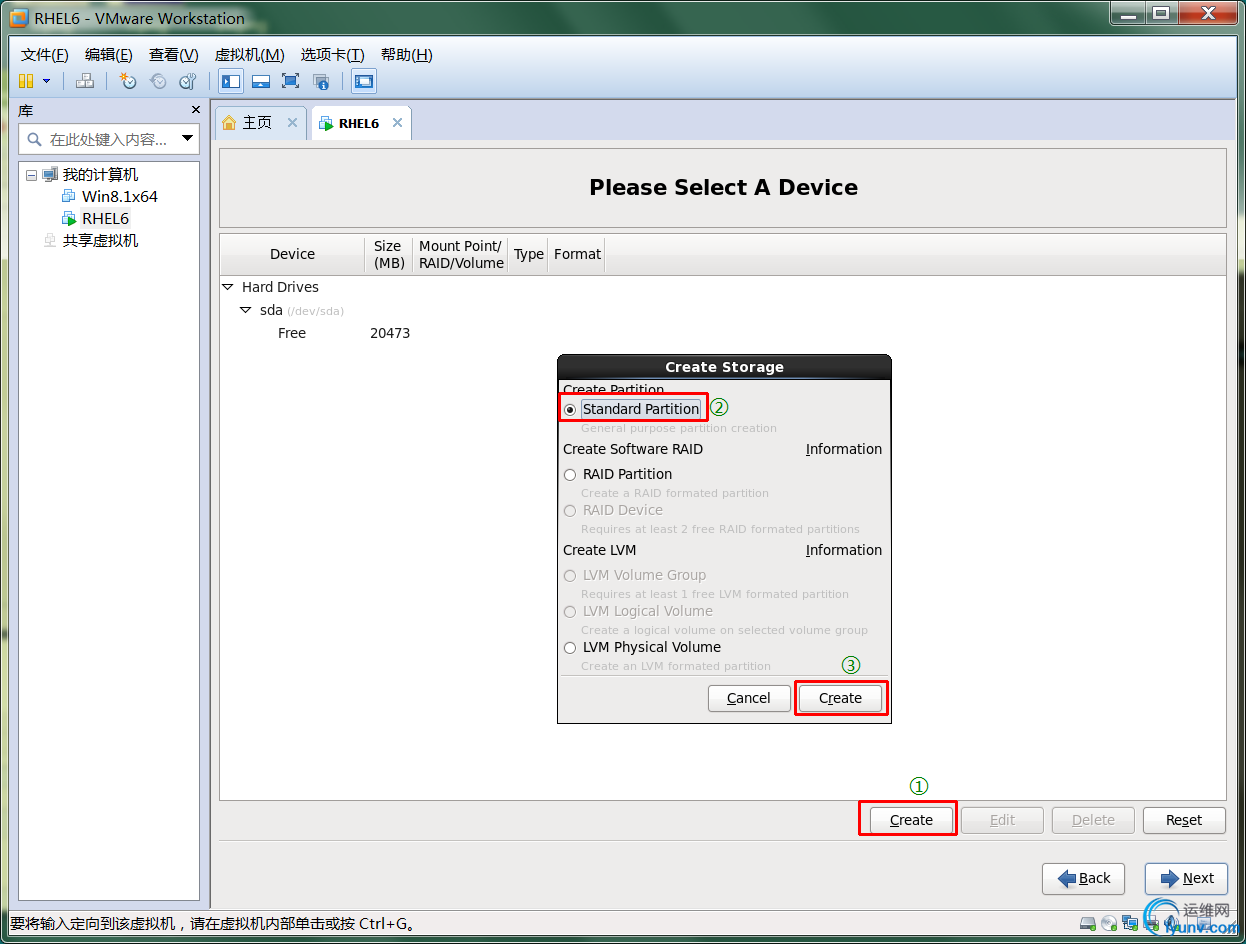Image resolution: width=1246 pixels, height=944 pixels.
Task: Click the Next button
Action: click(x=1186, y=878)
